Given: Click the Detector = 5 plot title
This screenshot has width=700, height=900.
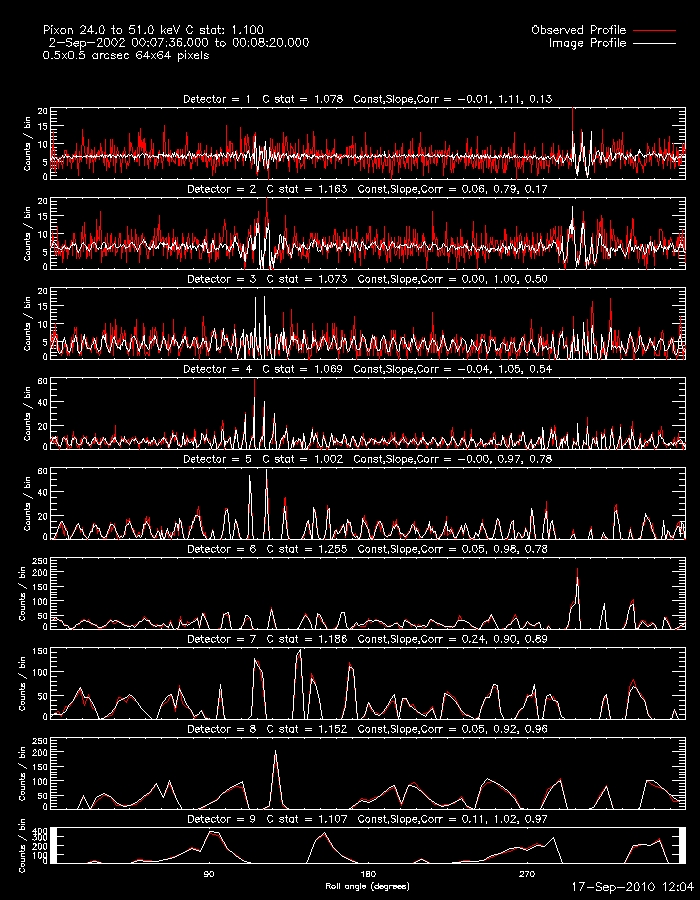Looking at the screenshot, I should pyautogui.click(x=367, y=459).
